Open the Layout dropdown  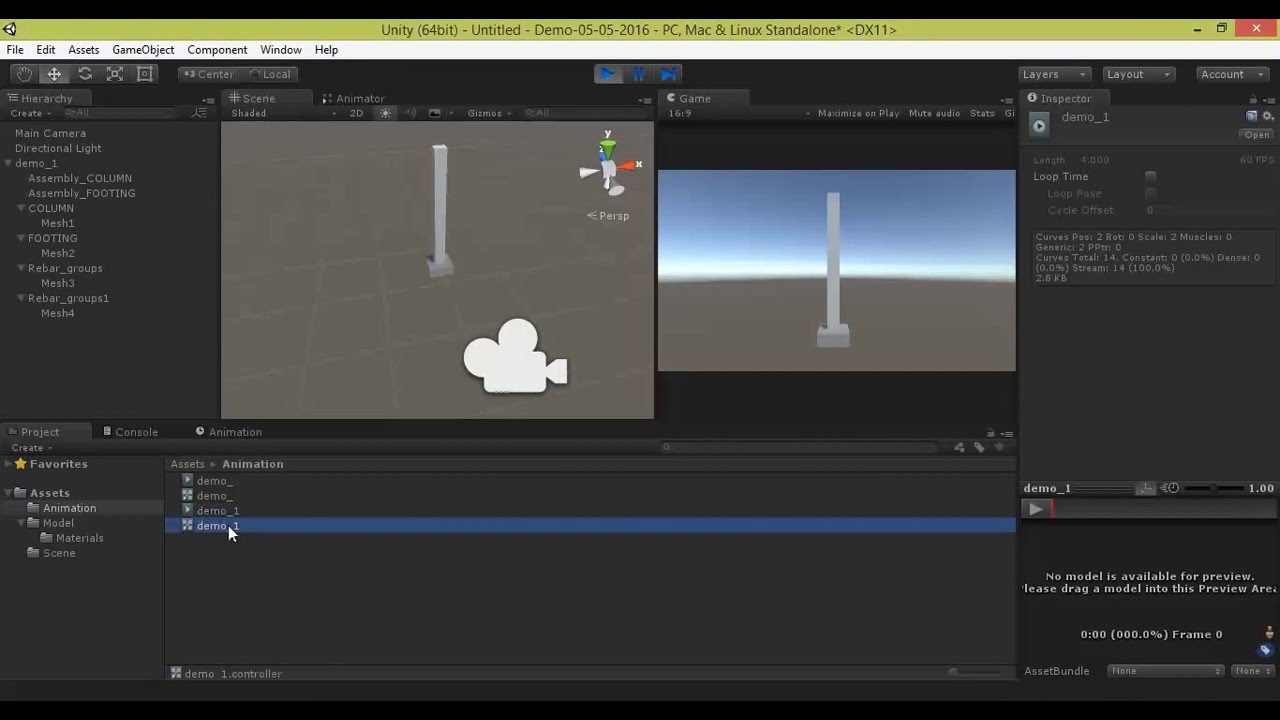point(1138,74)
